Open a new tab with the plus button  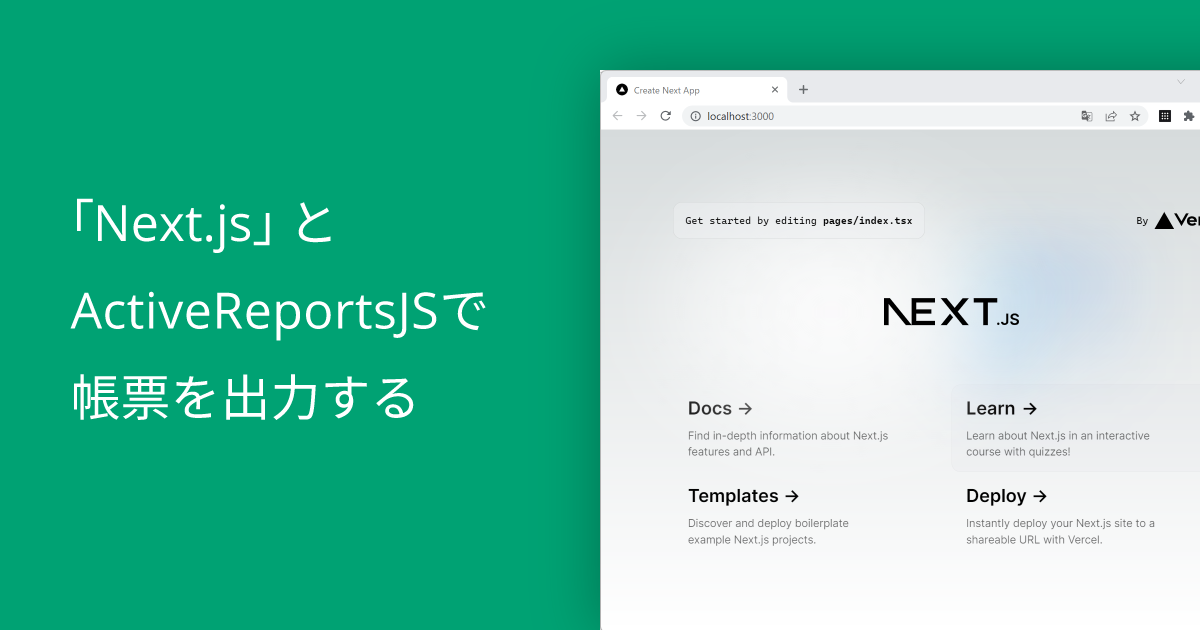tap(803, 89)
